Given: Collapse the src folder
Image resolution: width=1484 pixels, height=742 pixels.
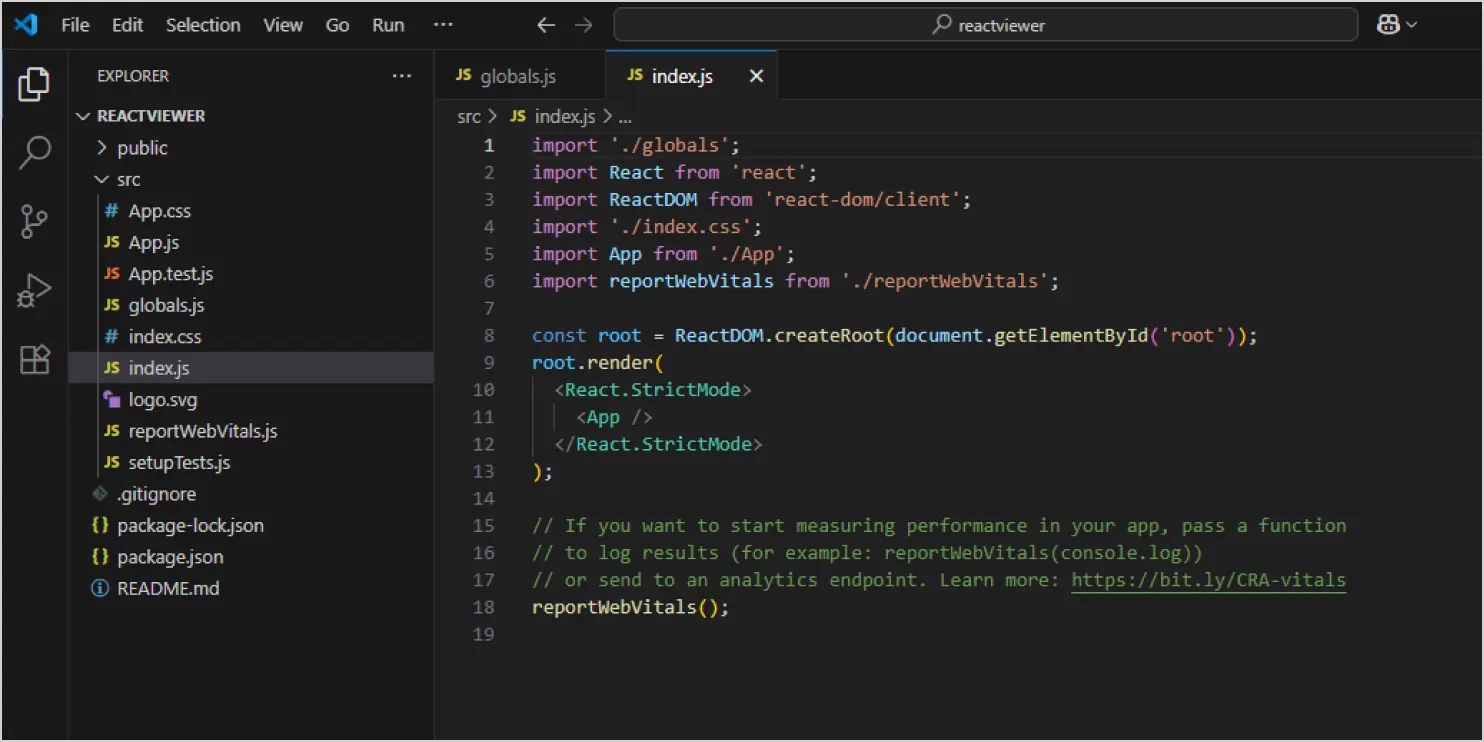Looking at the screenshot, I should pos(128,180).
